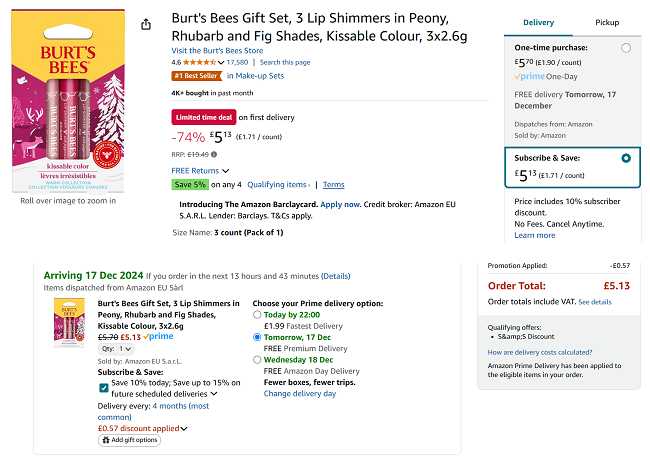Viewport: 650px width, 463px height.
Task: Uncheck the Save 10% today checkbox
Action: (x=104, y=386)
